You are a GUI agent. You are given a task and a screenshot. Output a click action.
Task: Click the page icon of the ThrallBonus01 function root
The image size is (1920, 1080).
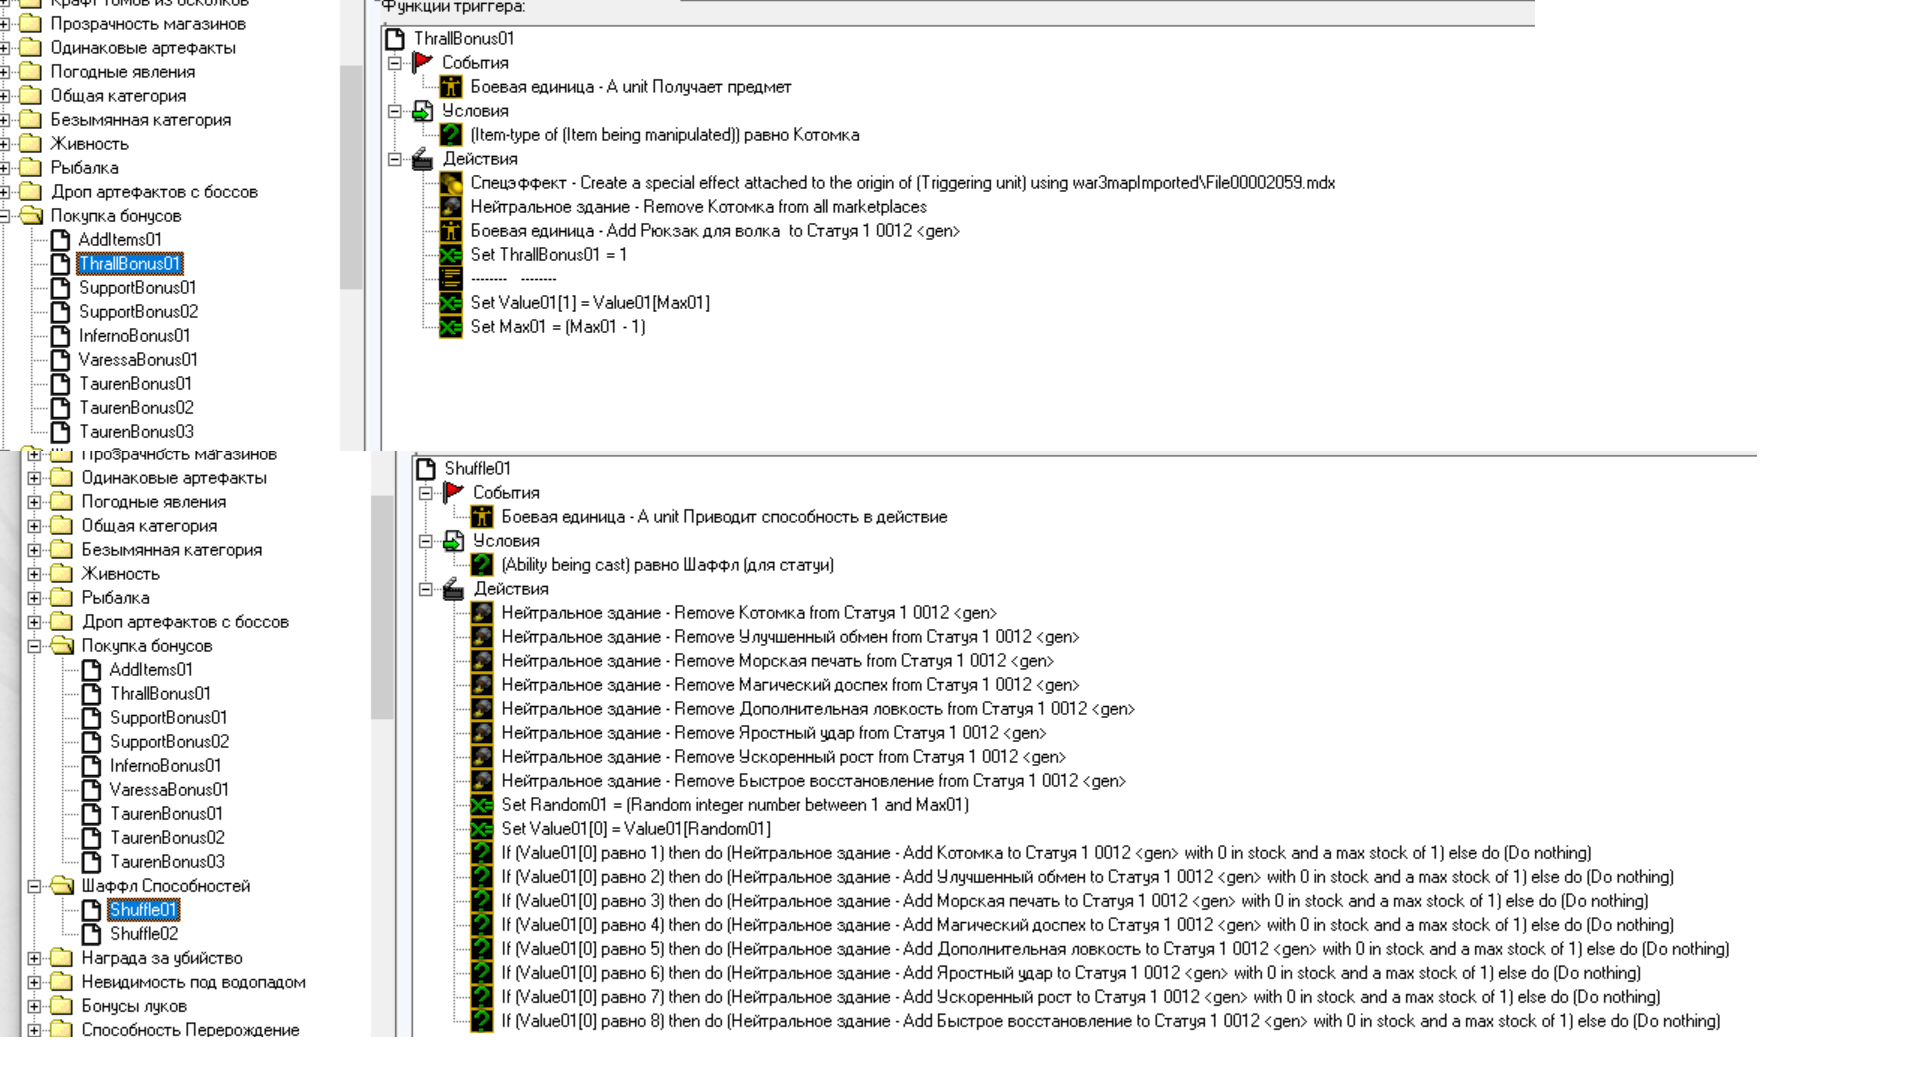[395, 39]
